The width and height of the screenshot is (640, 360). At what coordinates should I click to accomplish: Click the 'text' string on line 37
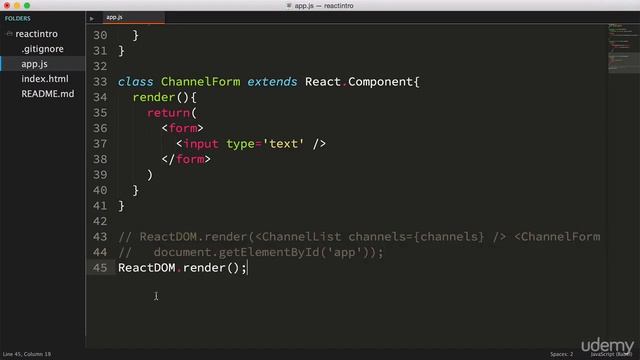point(283,144)
